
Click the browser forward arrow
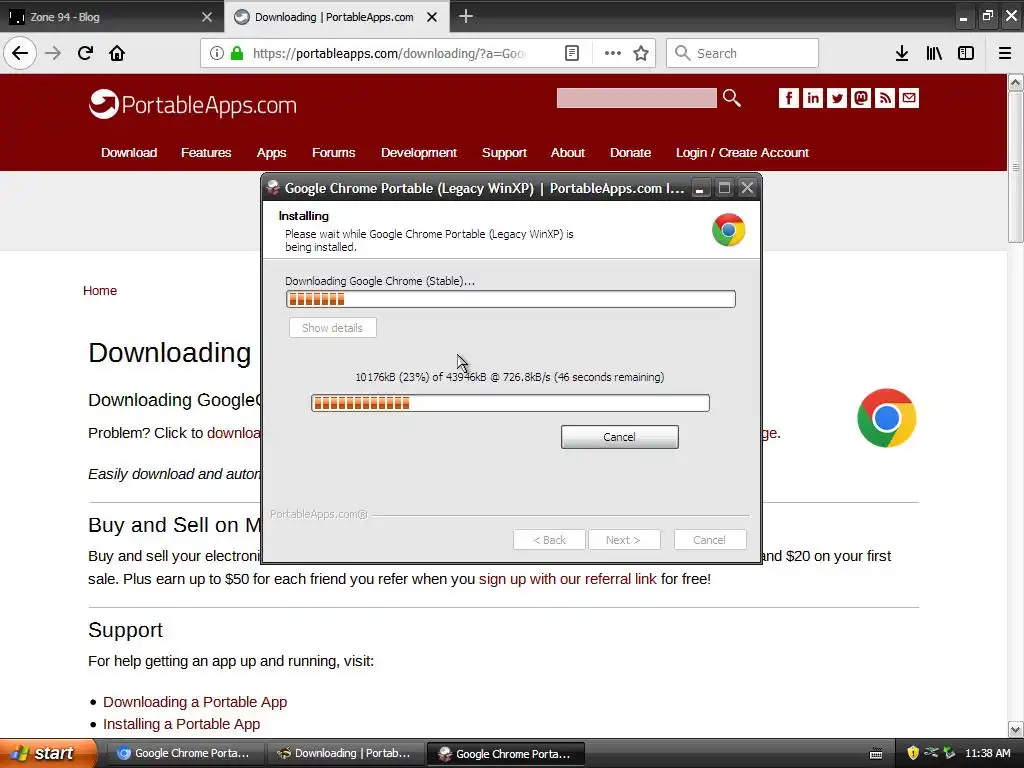click(53, 53)
